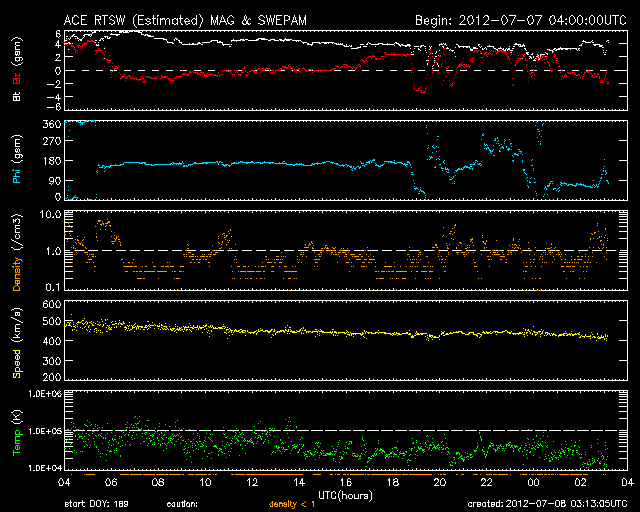Screen dimensions: 640x512
Task: Click the '6' tick at top of Bt Bz axis
Action: coord(58,33)
